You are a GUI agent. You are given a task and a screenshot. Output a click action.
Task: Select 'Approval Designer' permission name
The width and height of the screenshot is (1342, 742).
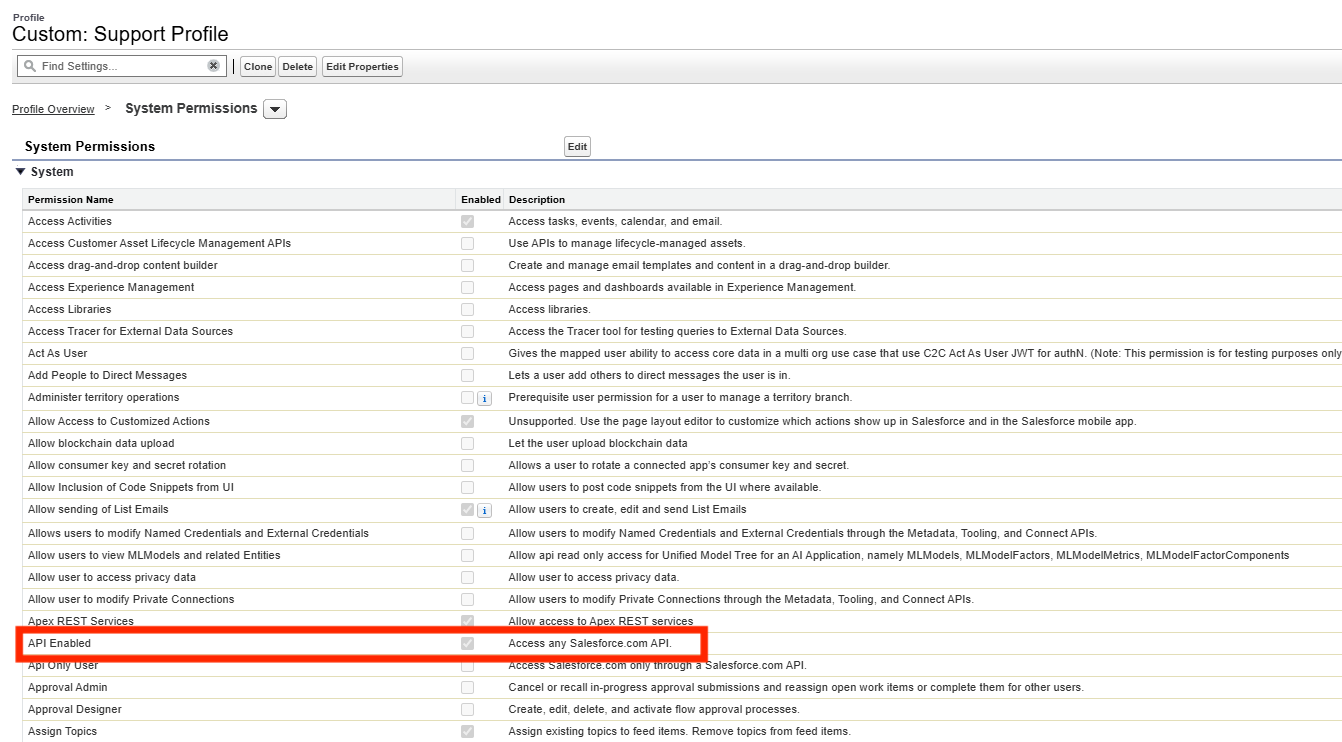tap(75, 709)
